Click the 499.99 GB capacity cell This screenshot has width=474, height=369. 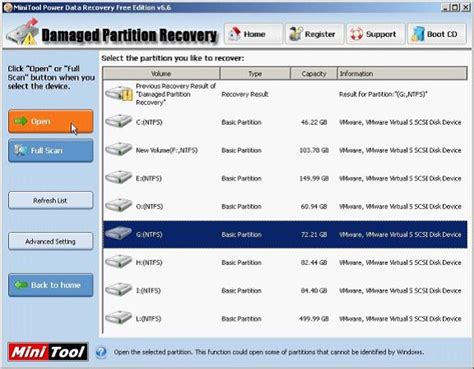click(x=314, y=319)
